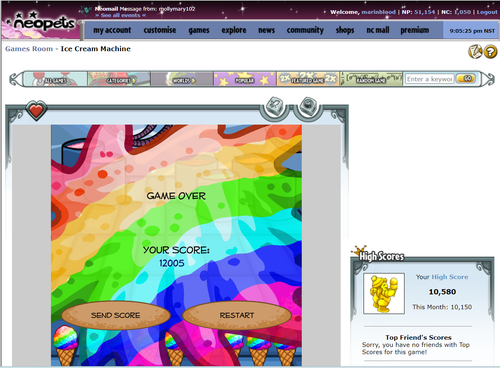Click the left grey button above the game
Viewport: 500px width, 368px height.
click(275, 106)
